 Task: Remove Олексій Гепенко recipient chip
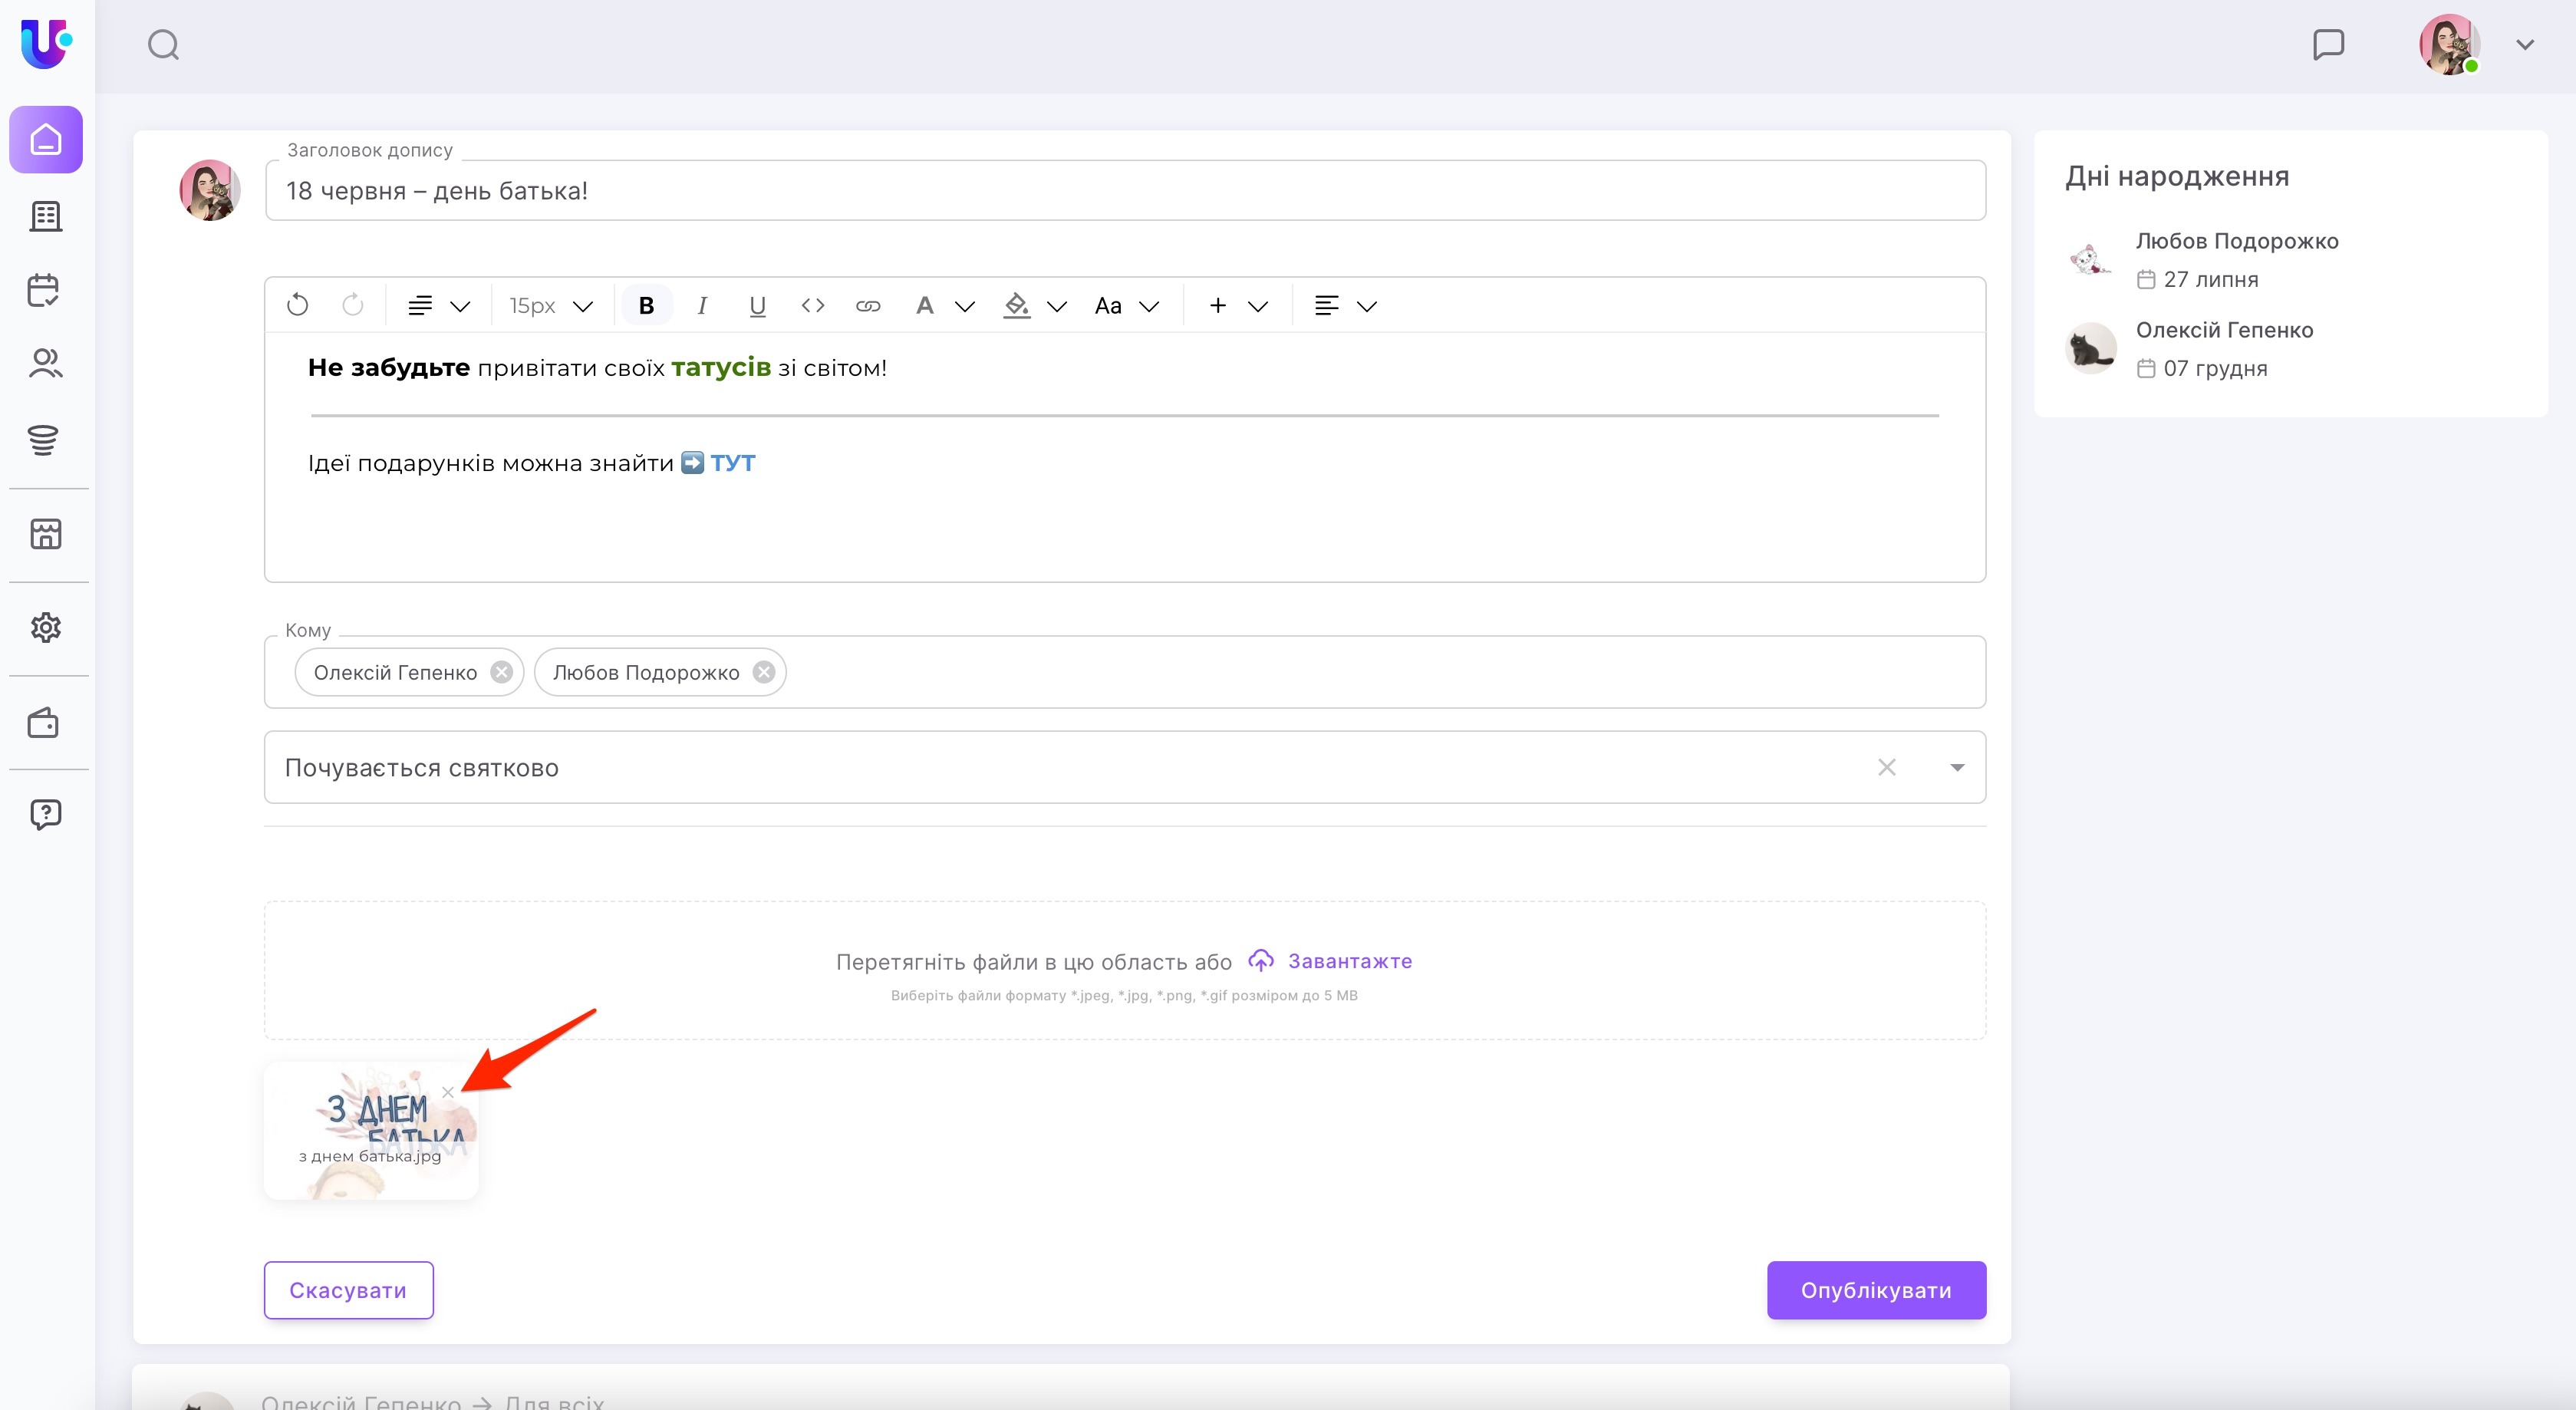[502, 673]
